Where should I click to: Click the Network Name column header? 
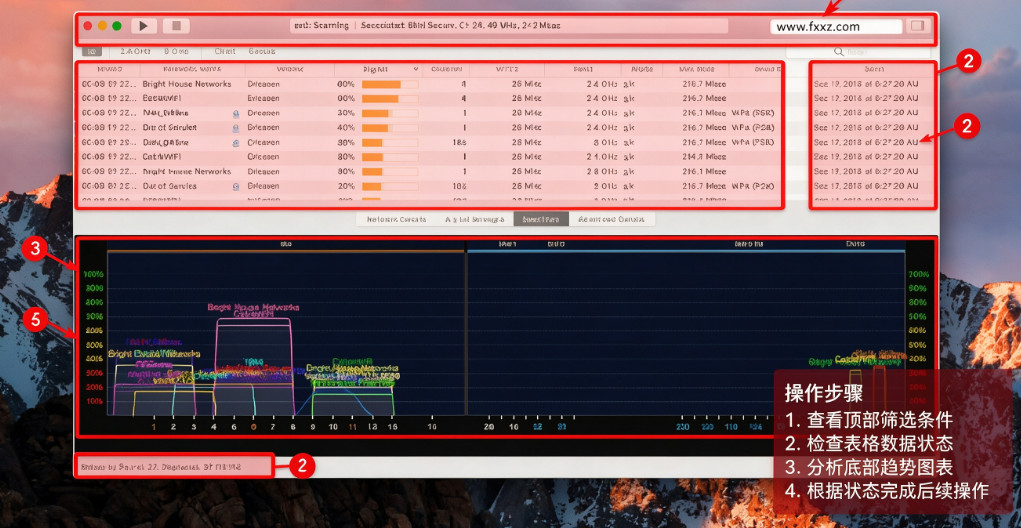coord(192,69)
